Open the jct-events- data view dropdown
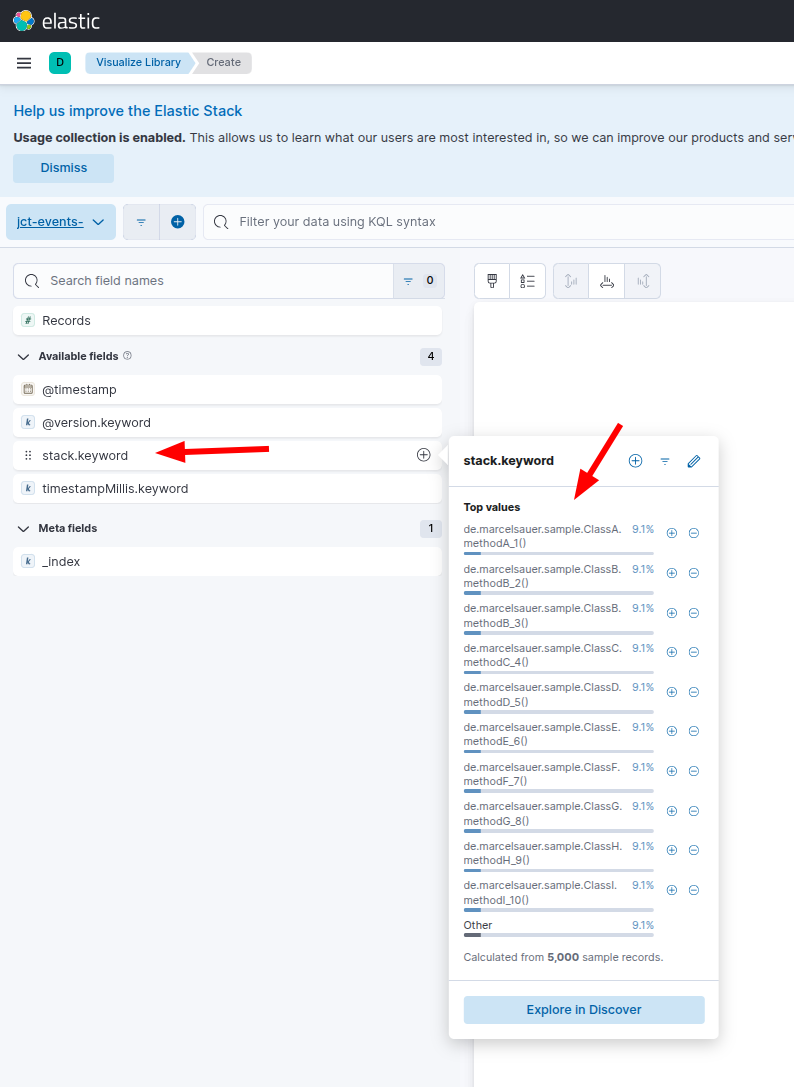The image size is (794, 1087). (x=61, y=222)
